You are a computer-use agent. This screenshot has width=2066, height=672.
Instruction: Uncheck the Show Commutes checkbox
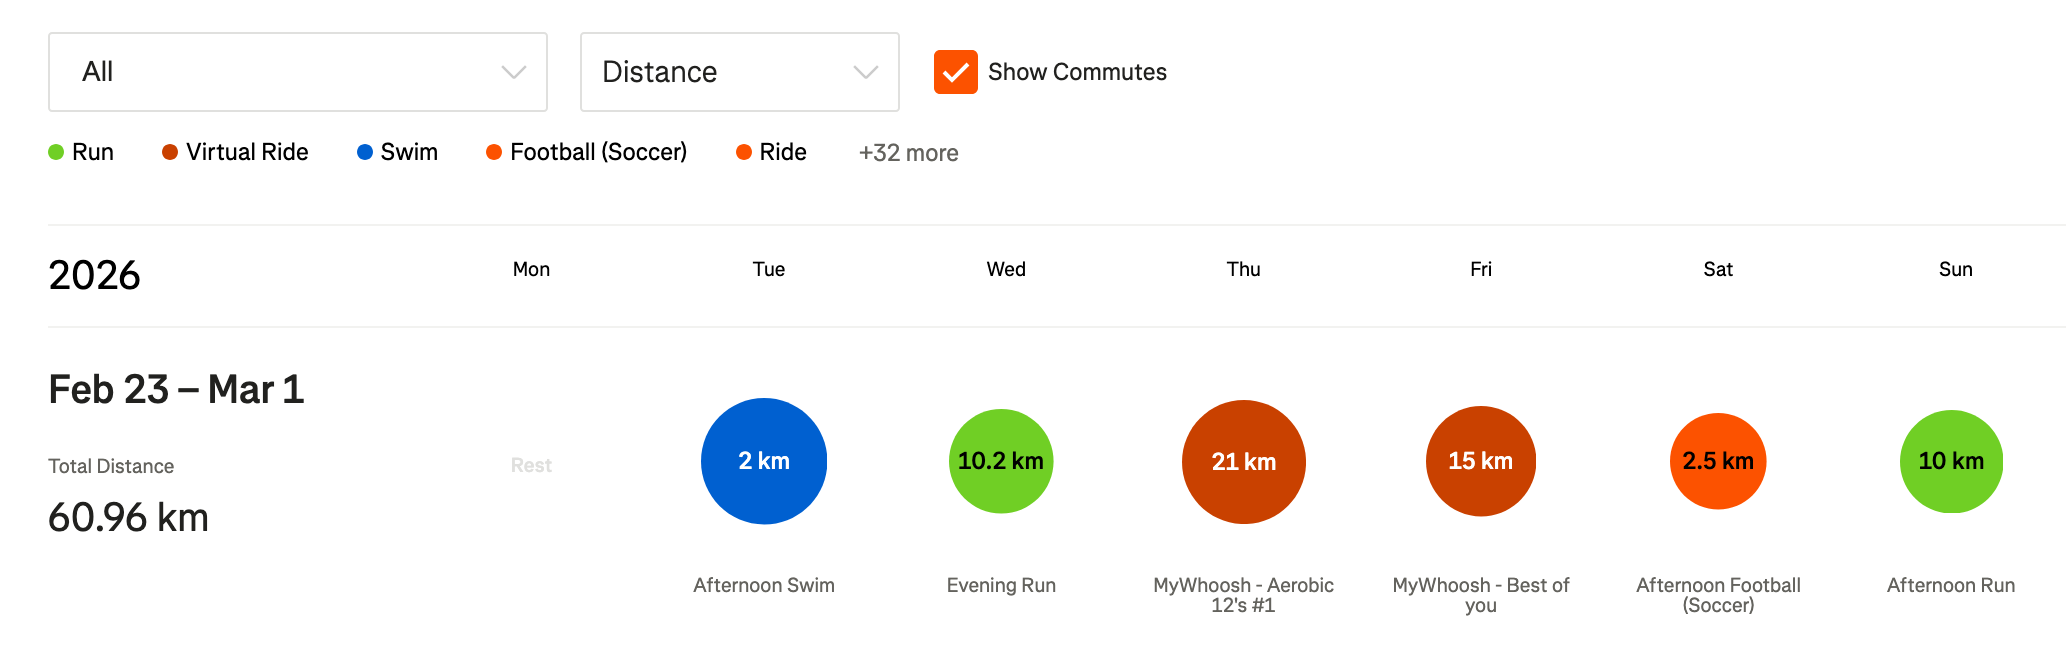(955, 72)
